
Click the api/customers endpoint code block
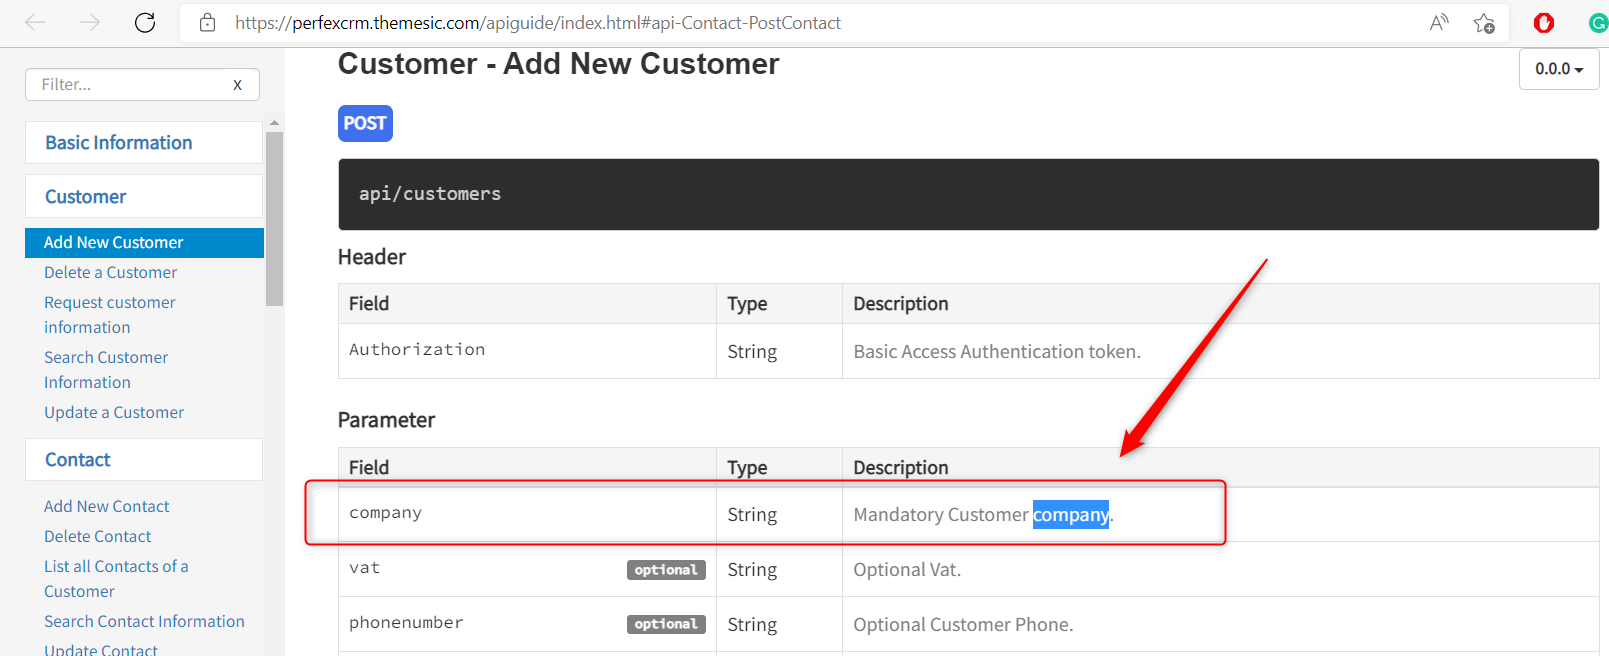968,194
